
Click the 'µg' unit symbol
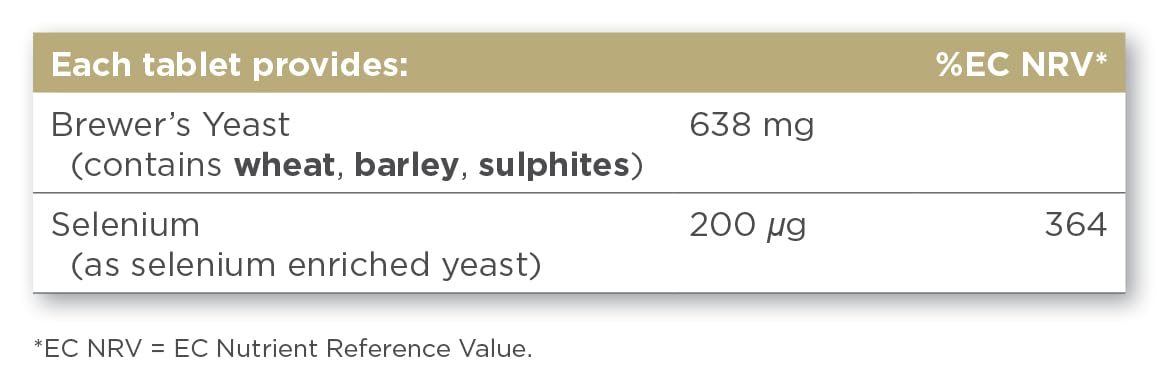tap(785, 228)
